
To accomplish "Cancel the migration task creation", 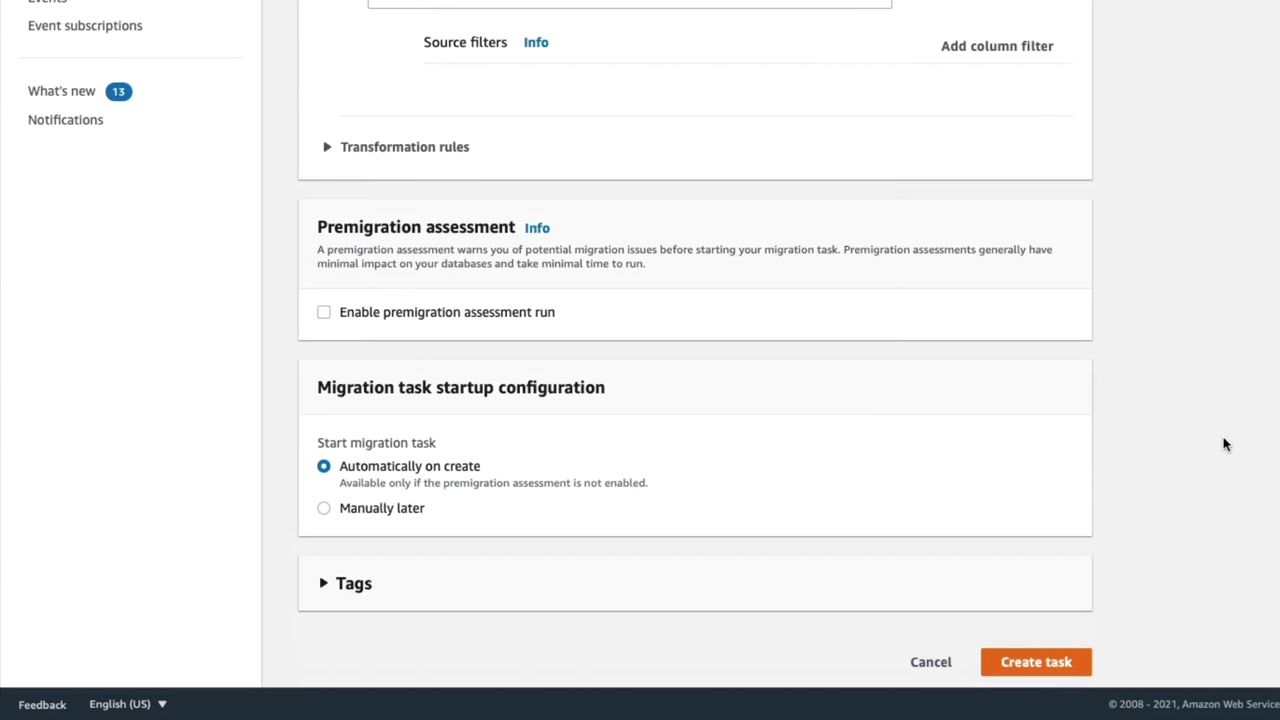I will click(931, 662).
